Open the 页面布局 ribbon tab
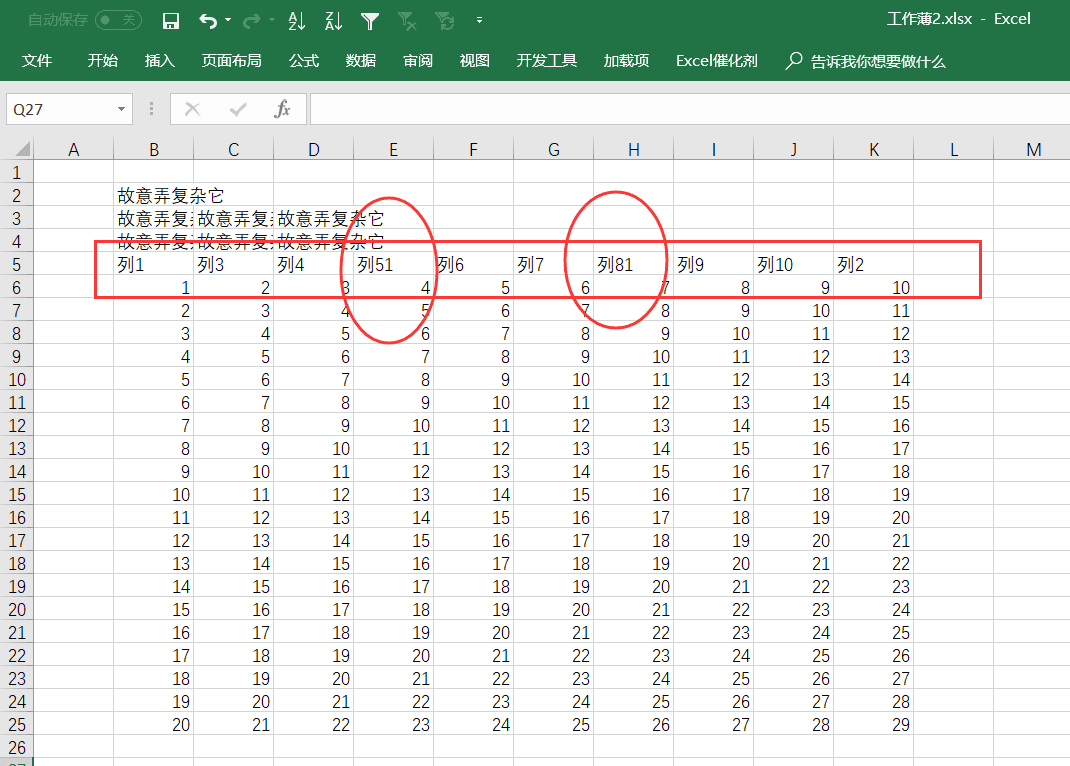The width and height of the screenshot is (1070, 766). (x=231, y=61)
